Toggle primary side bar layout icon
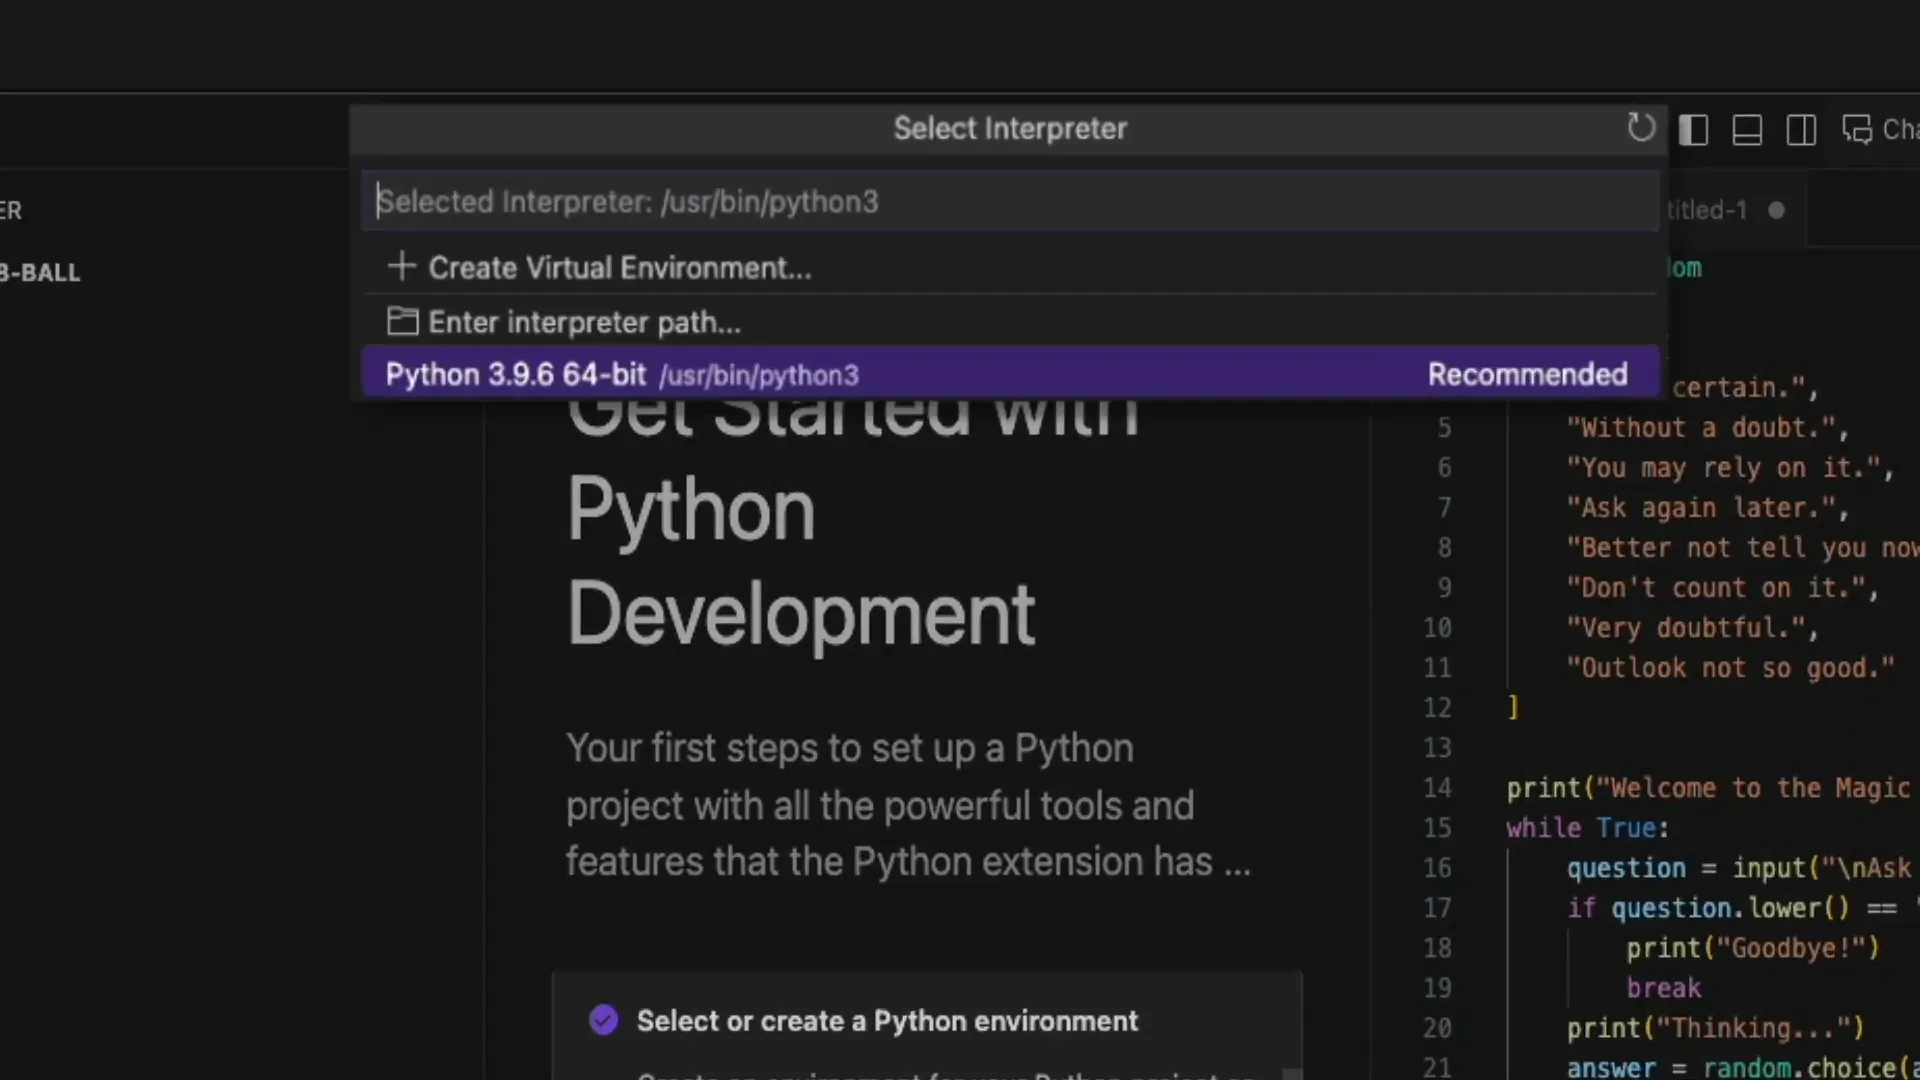1920x1080 pixels. click(1693, 130)
